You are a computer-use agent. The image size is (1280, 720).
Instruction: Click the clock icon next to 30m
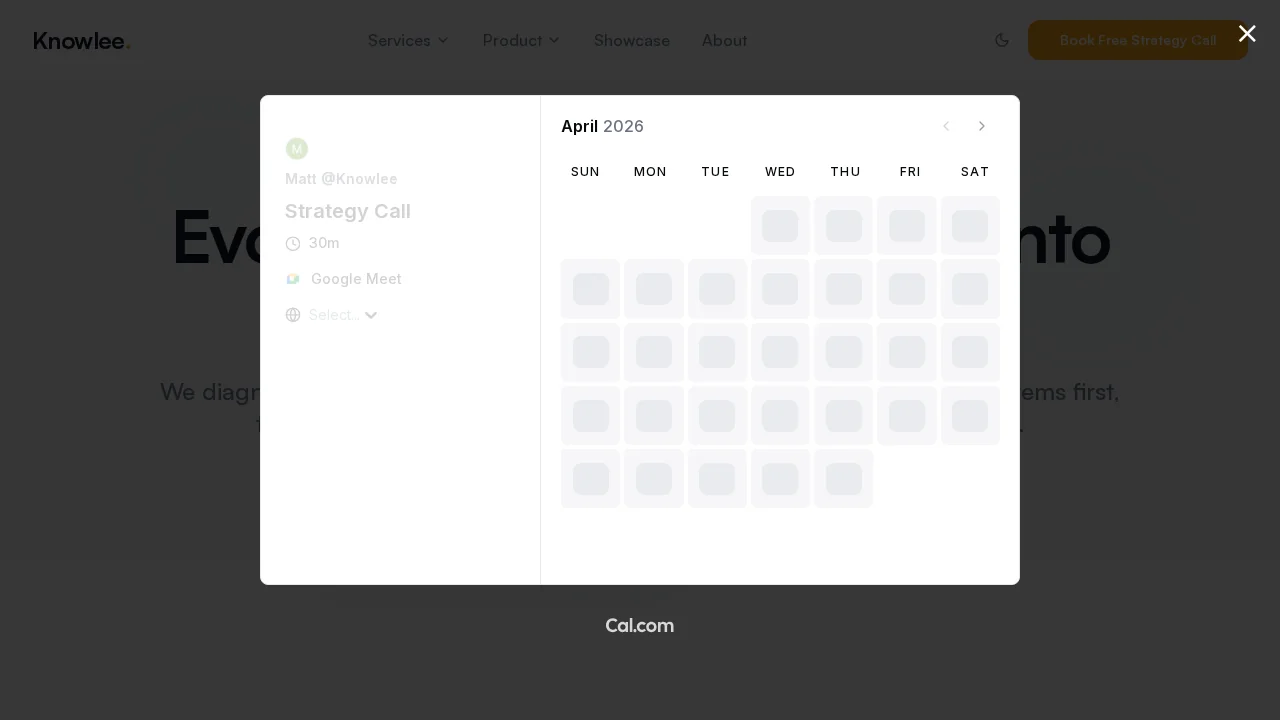[x=293, y=243]
